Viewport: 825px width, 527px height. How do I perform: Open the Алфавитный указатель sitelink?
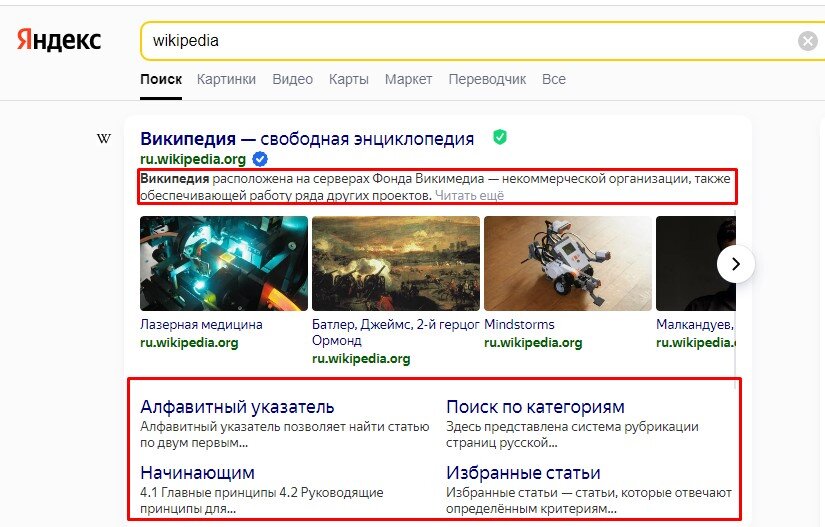237,407
